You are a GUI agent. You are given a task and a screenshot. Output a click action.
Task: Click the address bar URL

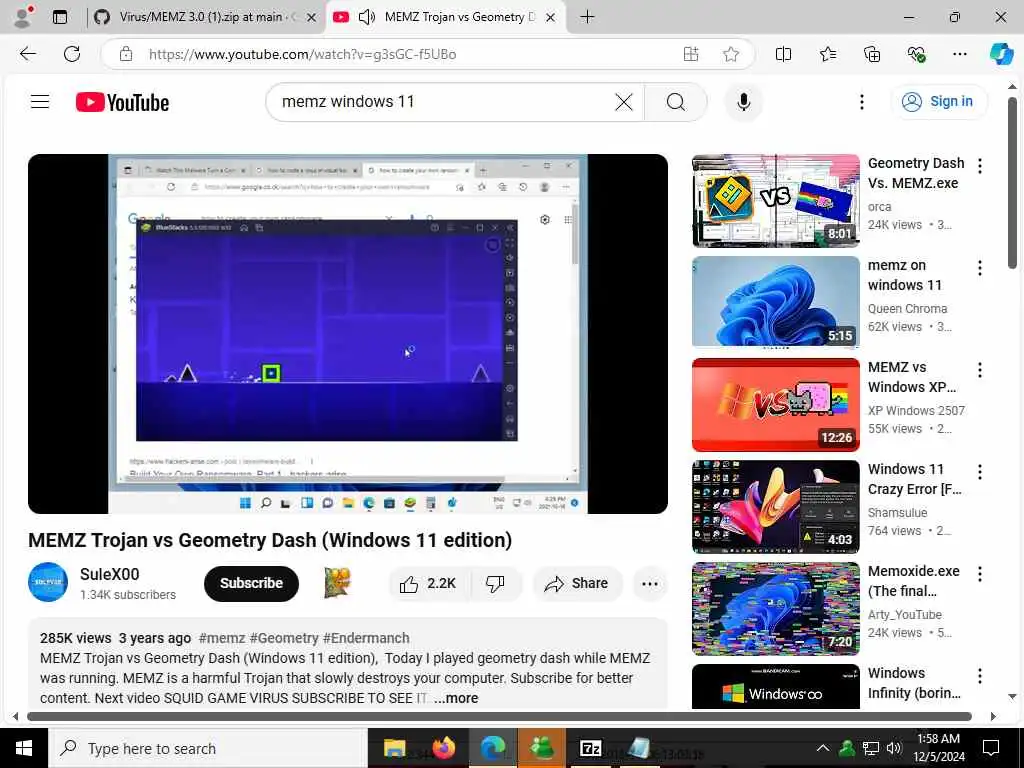pos(302,54)
